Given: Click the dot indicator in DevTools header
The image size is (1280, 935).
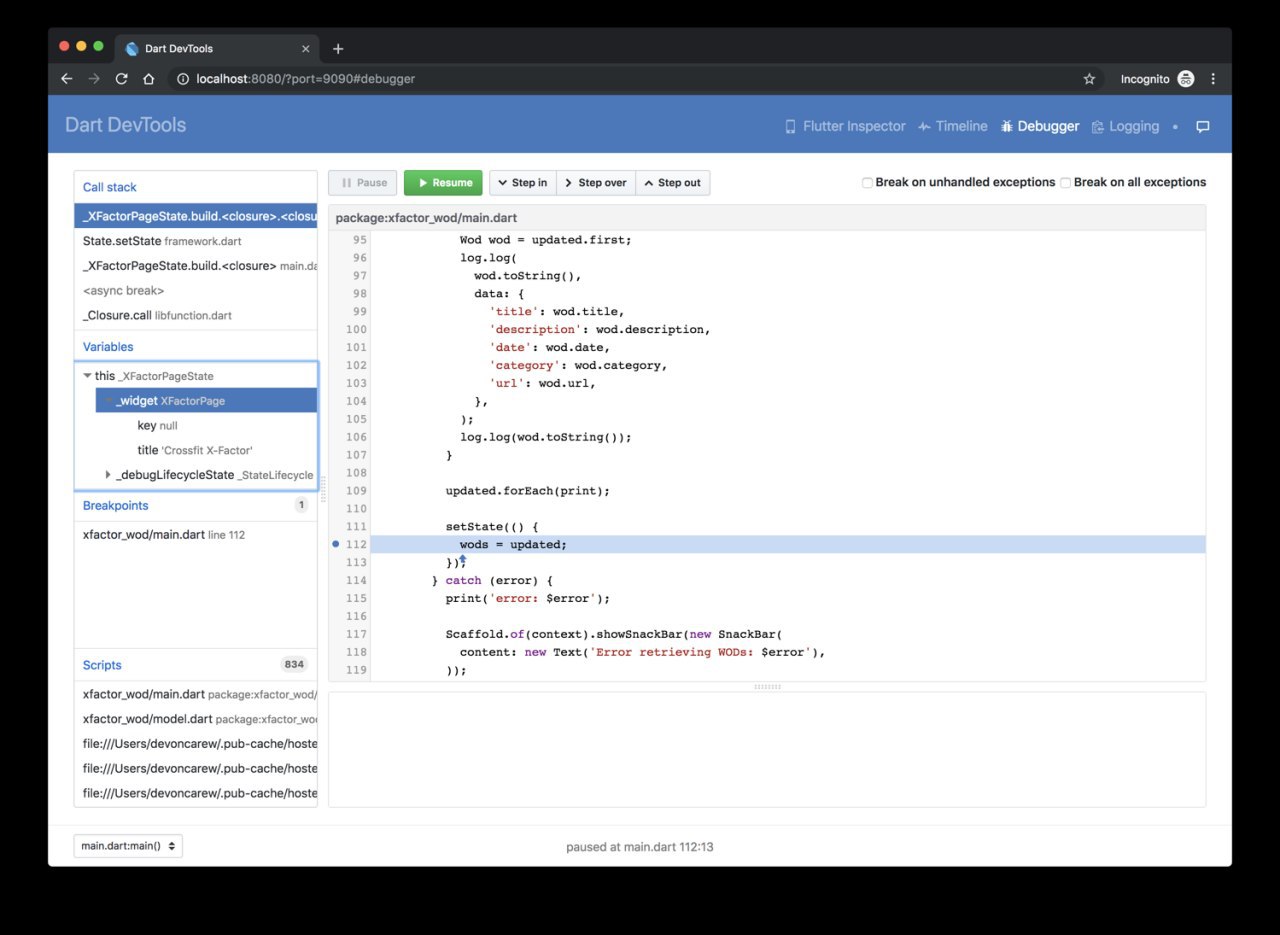Looking at the screenshot, I should (x=1175, y=127).
